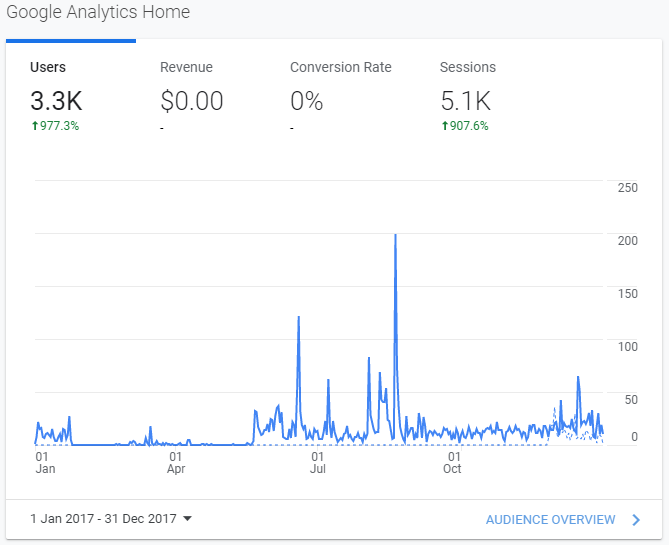Click the $0.00 revenue value
The image size is (669, 545).
click(x=192, y=101)
